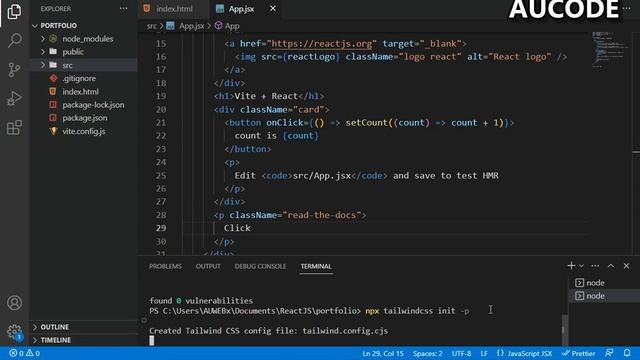The height and width of the screenshot is (360, 640).
Task: Click the editor minimap
Action: coord(610,49)
